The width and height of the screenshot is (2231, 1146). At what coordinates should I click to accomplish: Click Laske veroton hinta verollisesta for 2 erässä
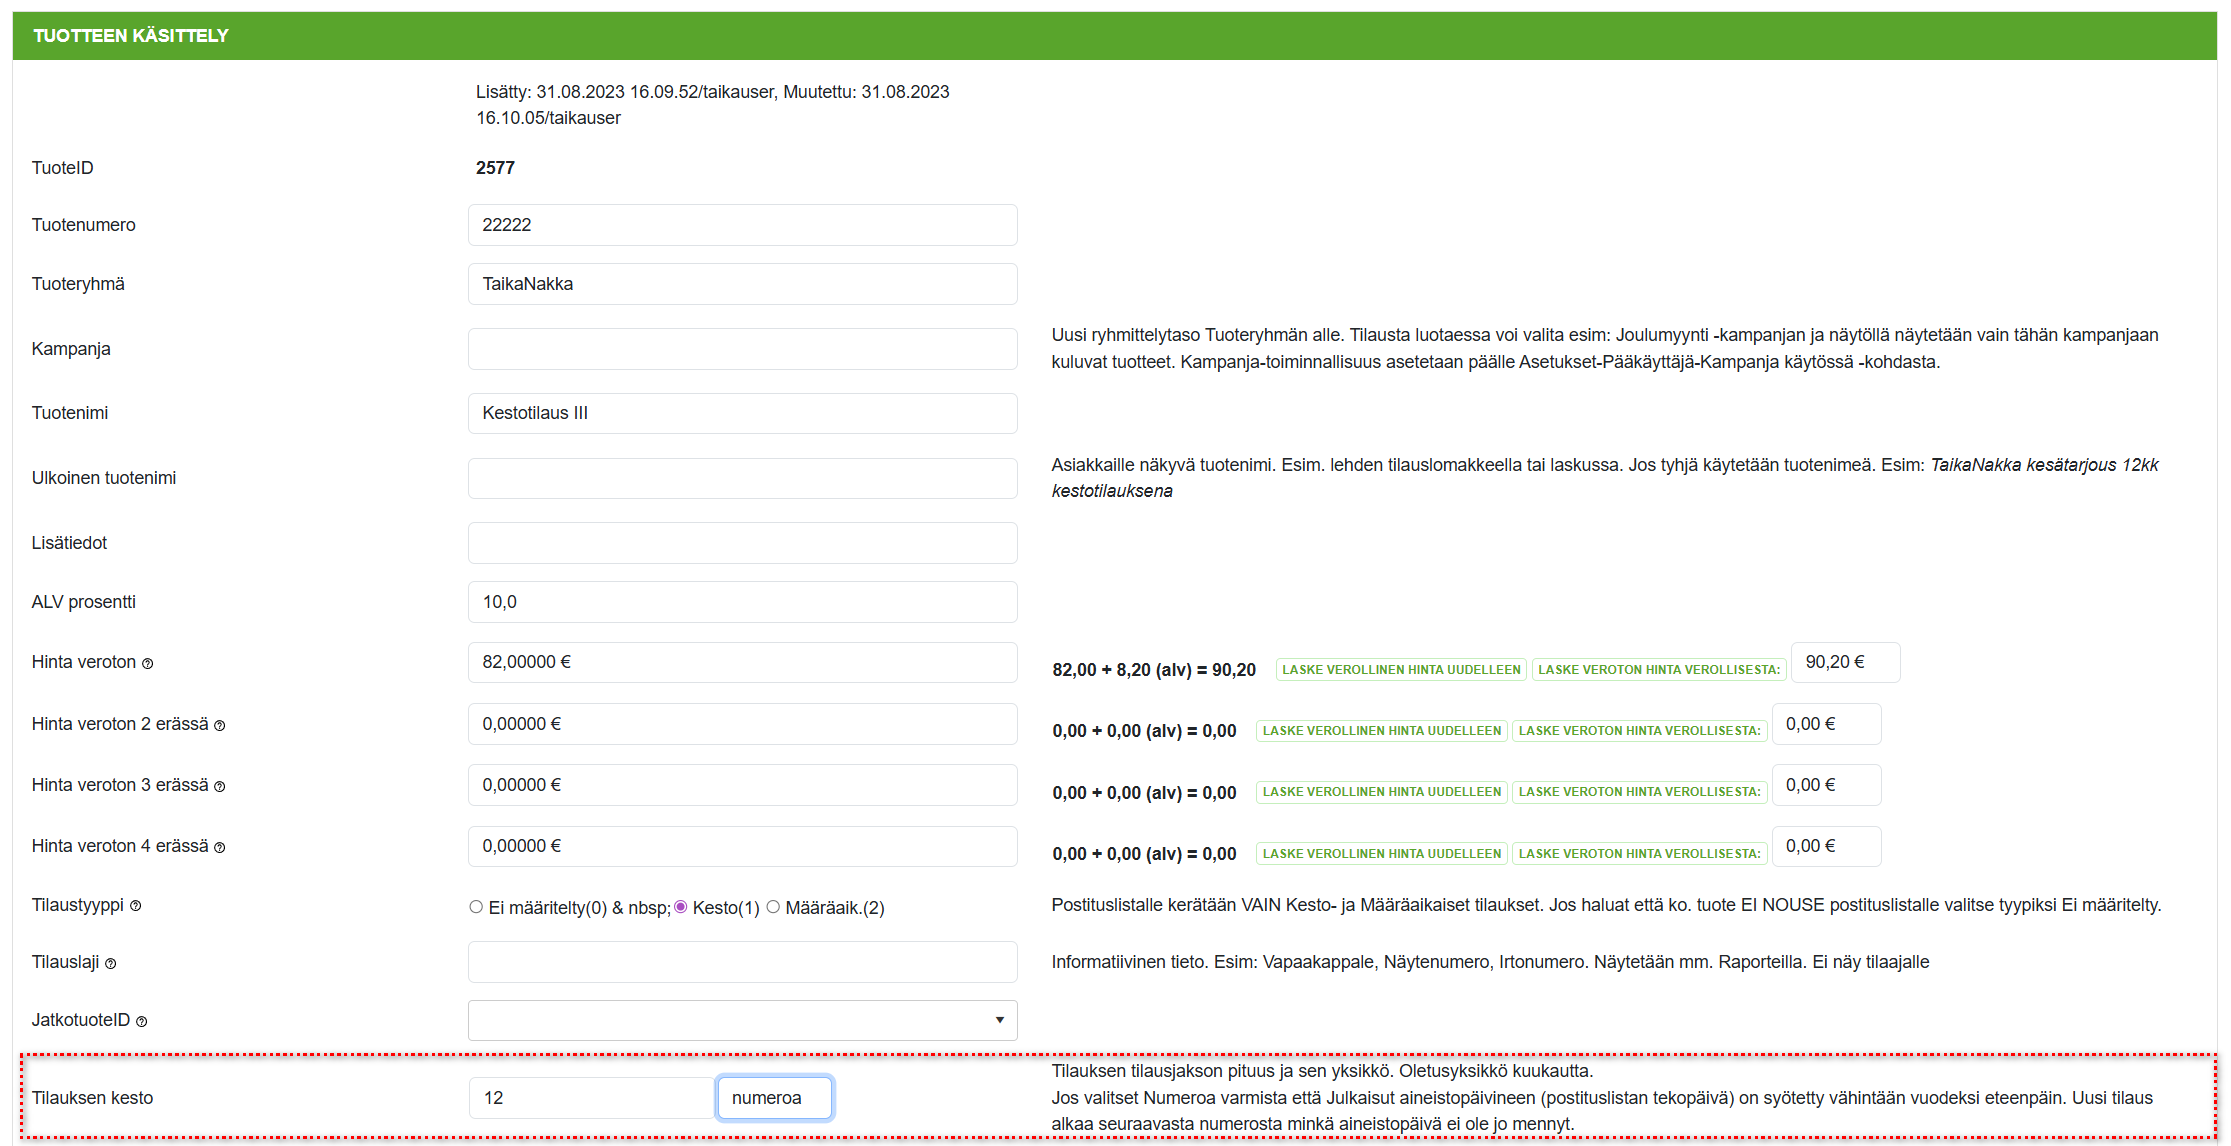(x=1638, y=731)
